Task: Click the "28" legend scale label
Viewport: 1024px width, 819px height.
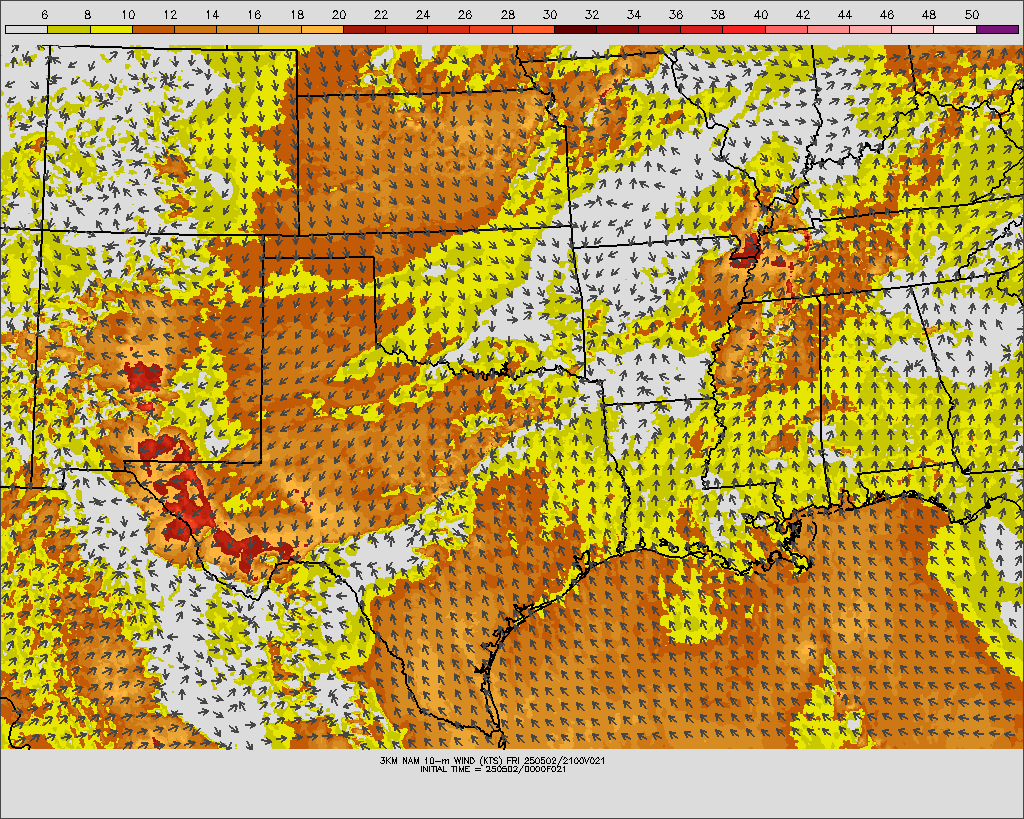Action: [x=507, y=14]
